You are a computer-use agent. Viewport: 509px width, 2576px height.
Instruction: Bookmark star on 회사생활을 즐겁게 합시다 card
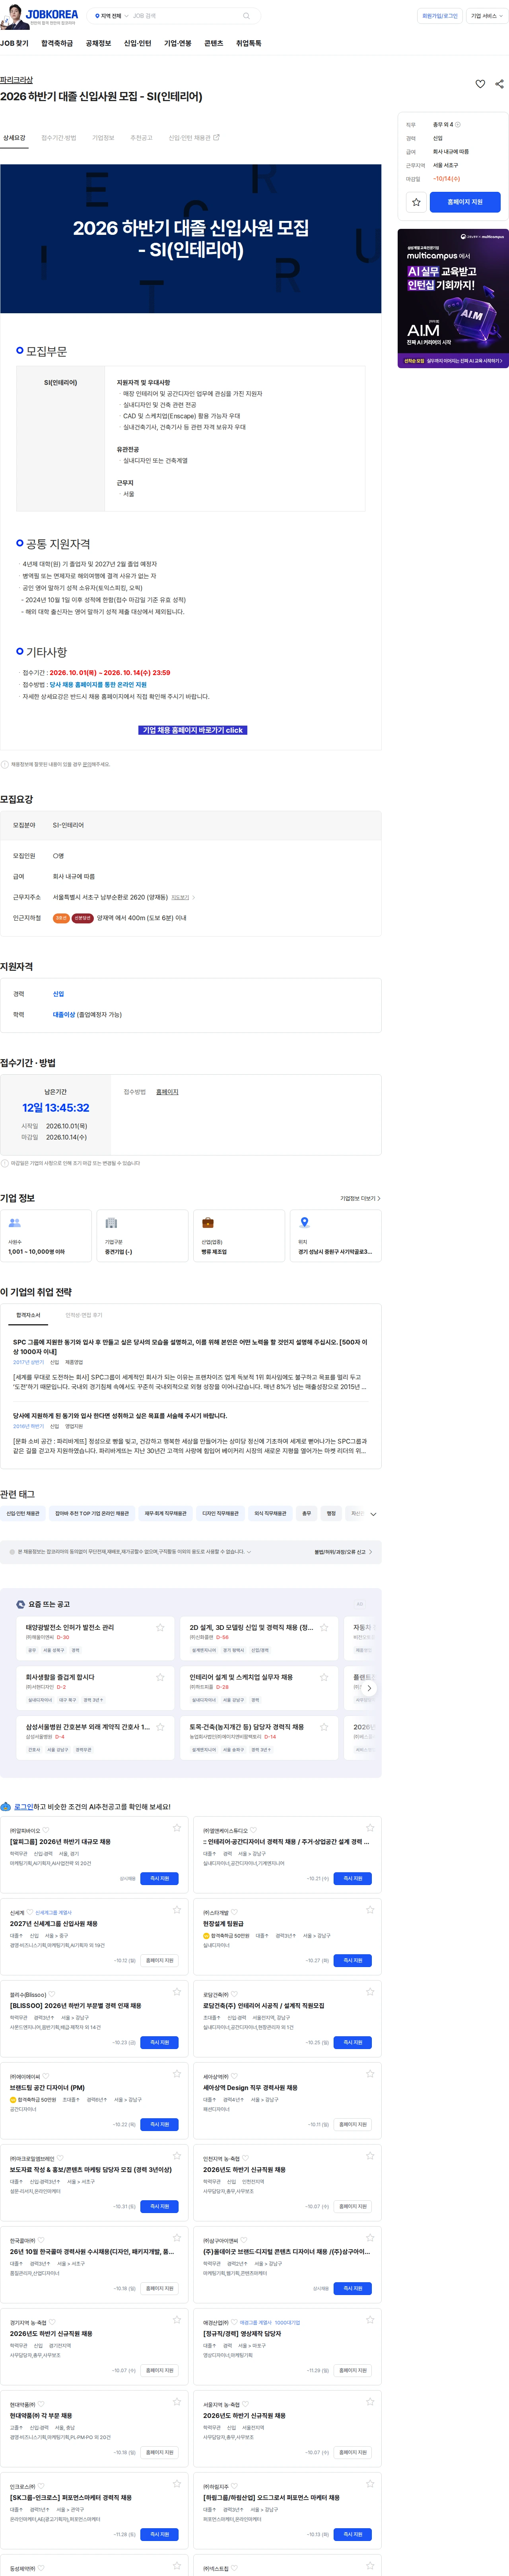click(x=160, y=1677)
